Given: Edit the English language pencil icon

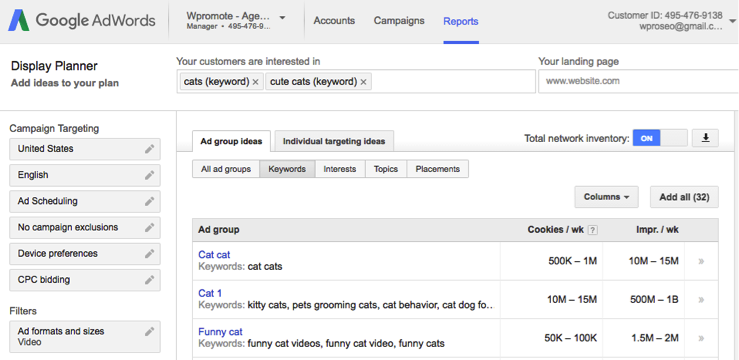Looking at the screenshot, I should [149, 175].
